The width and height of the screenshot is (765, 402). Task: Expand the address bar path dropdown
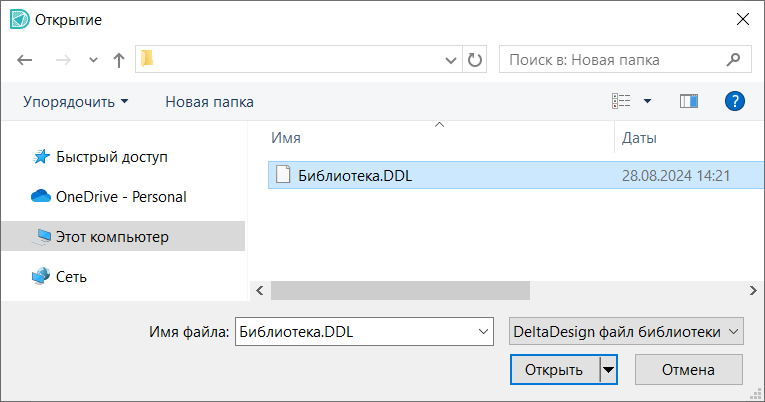tap(450, 59)
